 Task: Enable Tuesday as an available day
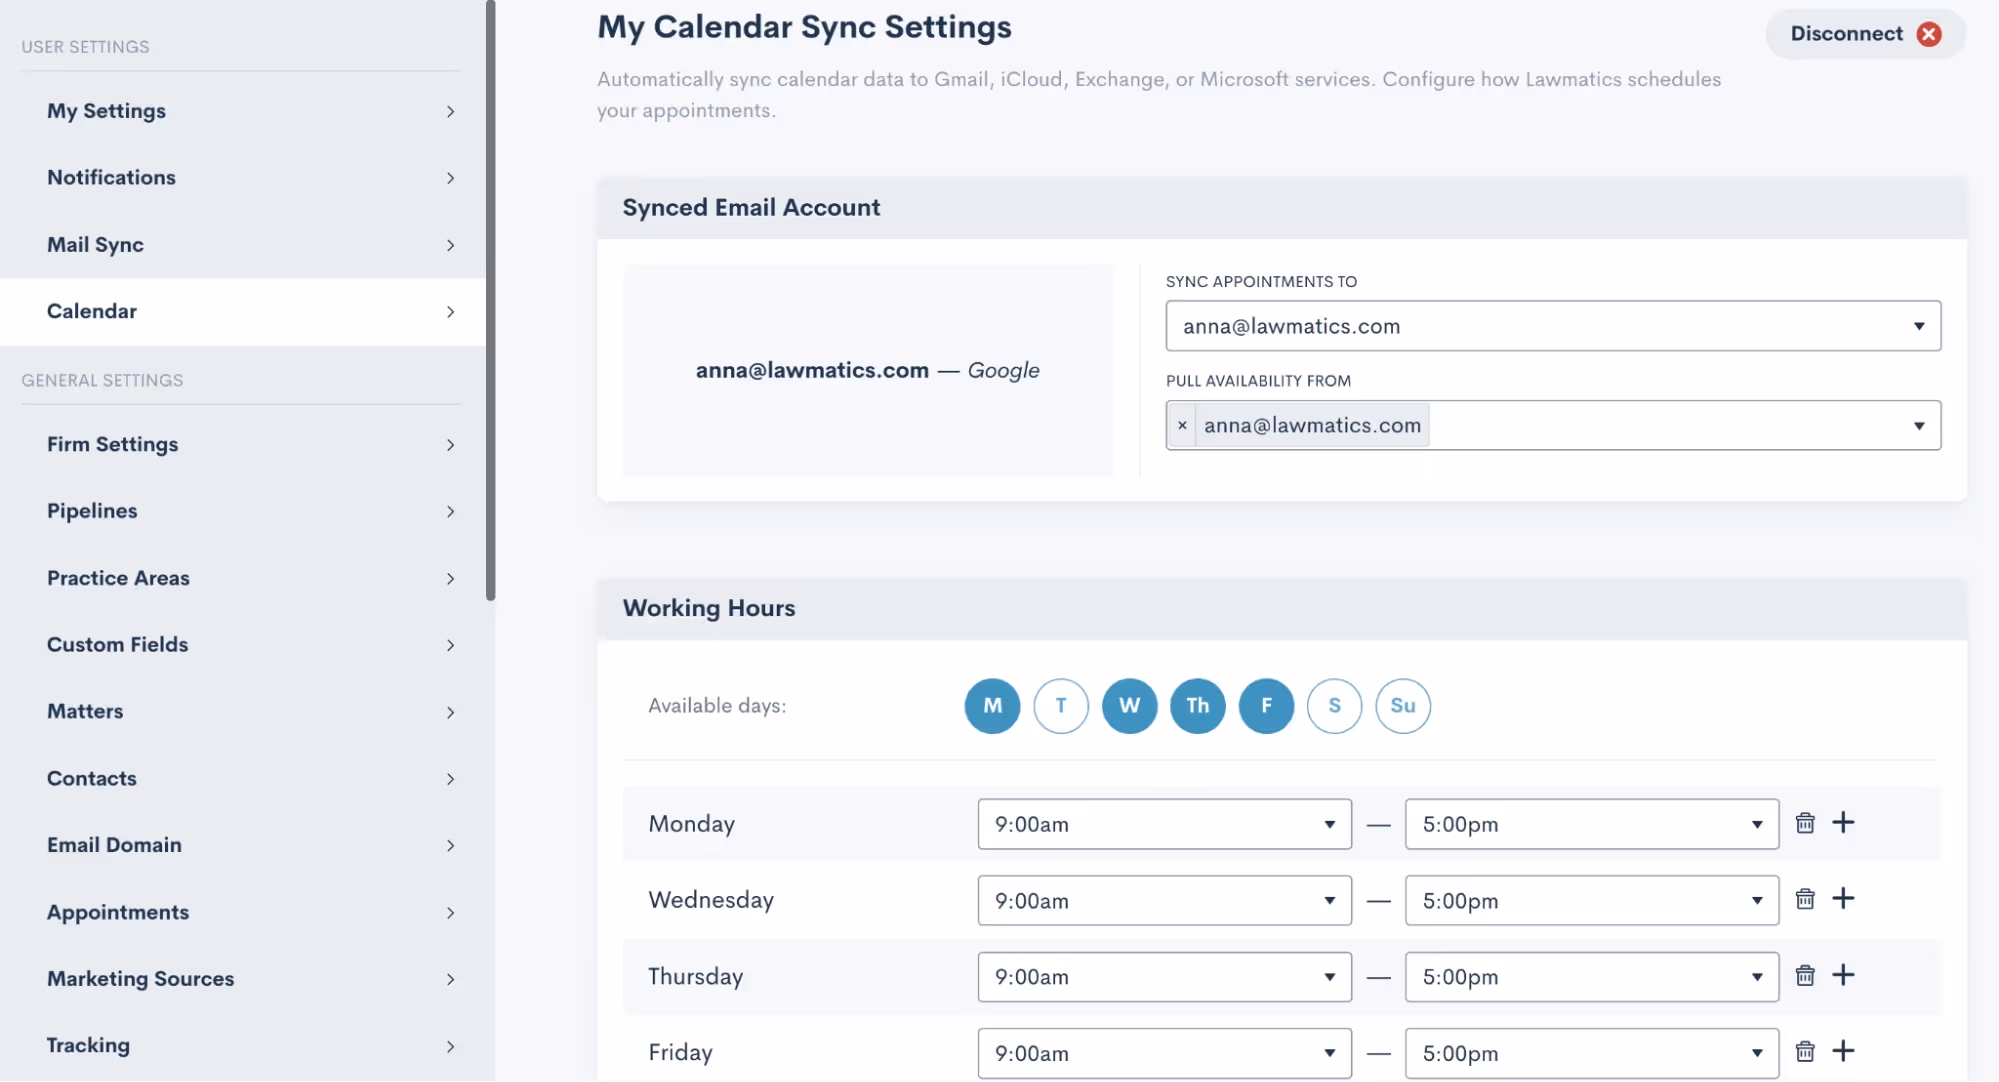click(x=1061, y=706)
